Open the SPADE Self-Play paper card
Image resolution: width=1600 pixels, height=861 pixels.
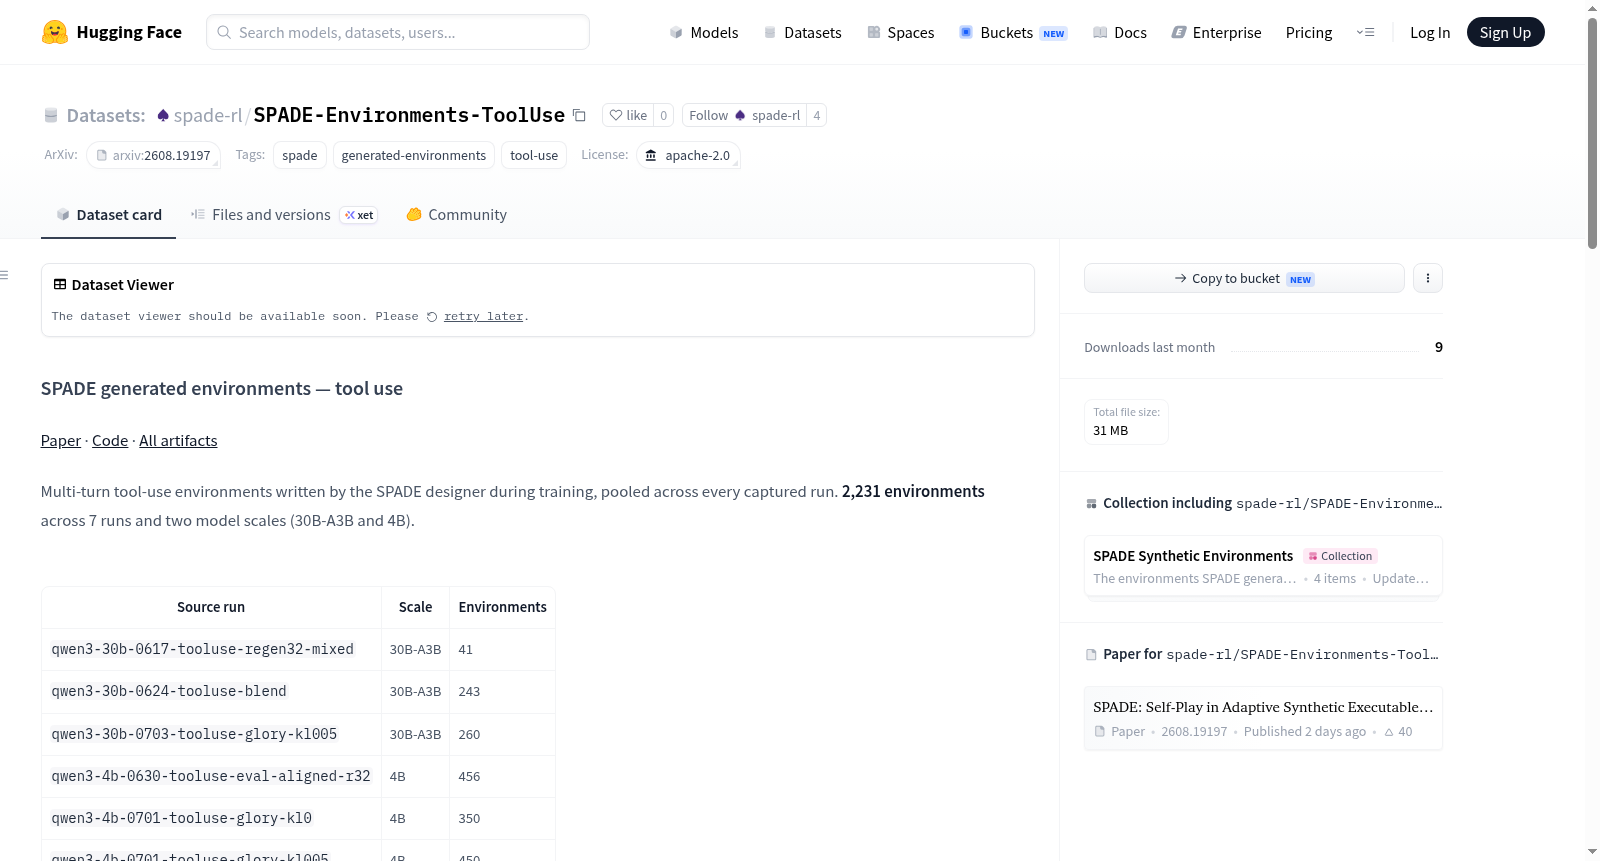coord(1263,718)
